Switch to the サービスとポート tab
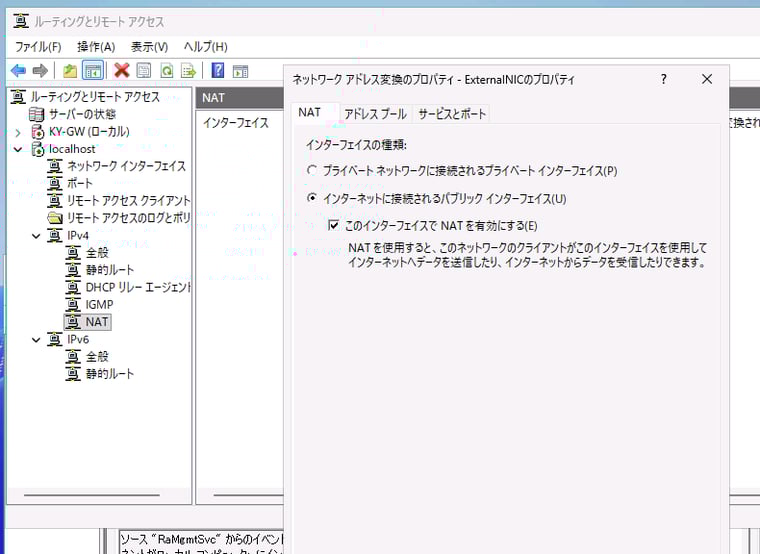Image resolution: width=760 pixels, height=554 pixels. 452,114
